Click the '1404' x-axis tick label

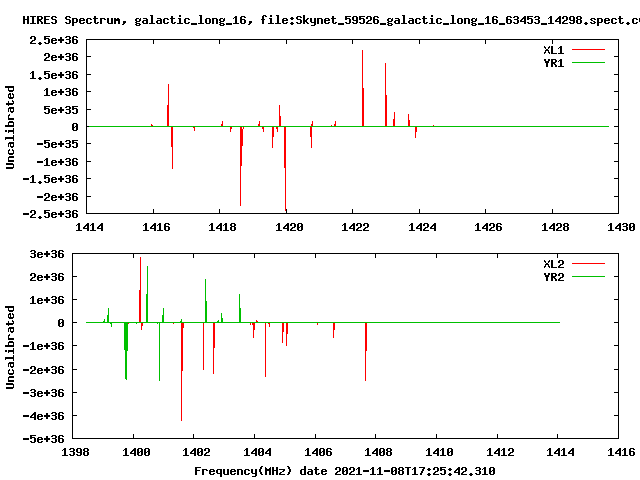257,452
